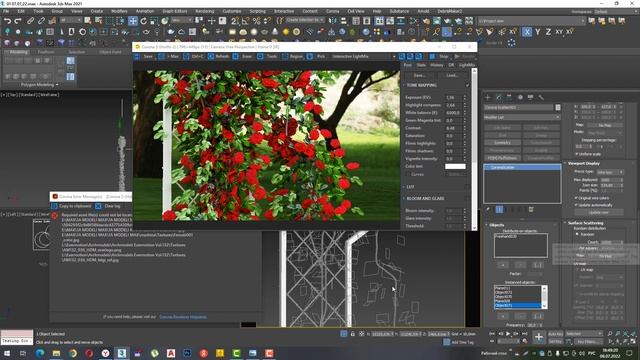Open the Motion tab icon in command panel

point(520,97)
